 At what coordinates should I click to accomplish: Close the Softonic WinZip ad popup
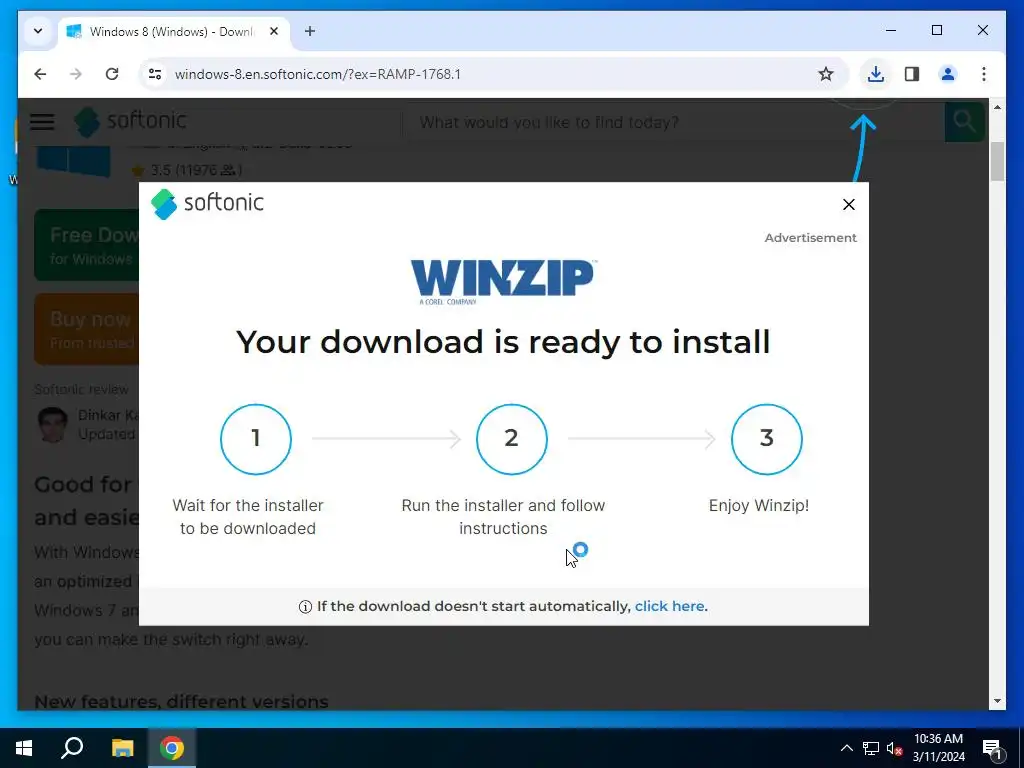(x=848, y=204)
